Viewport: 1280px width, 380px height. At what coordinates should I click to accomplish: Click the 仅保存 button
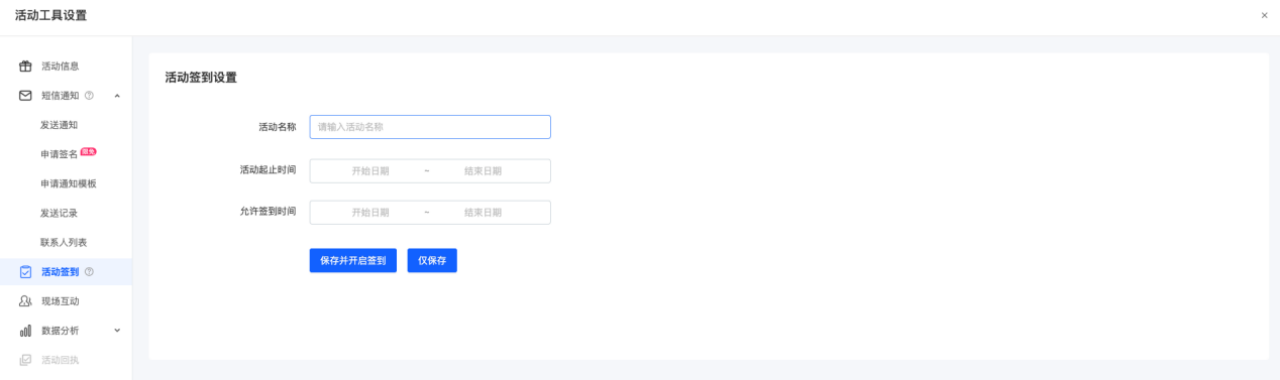click(432, 260)
